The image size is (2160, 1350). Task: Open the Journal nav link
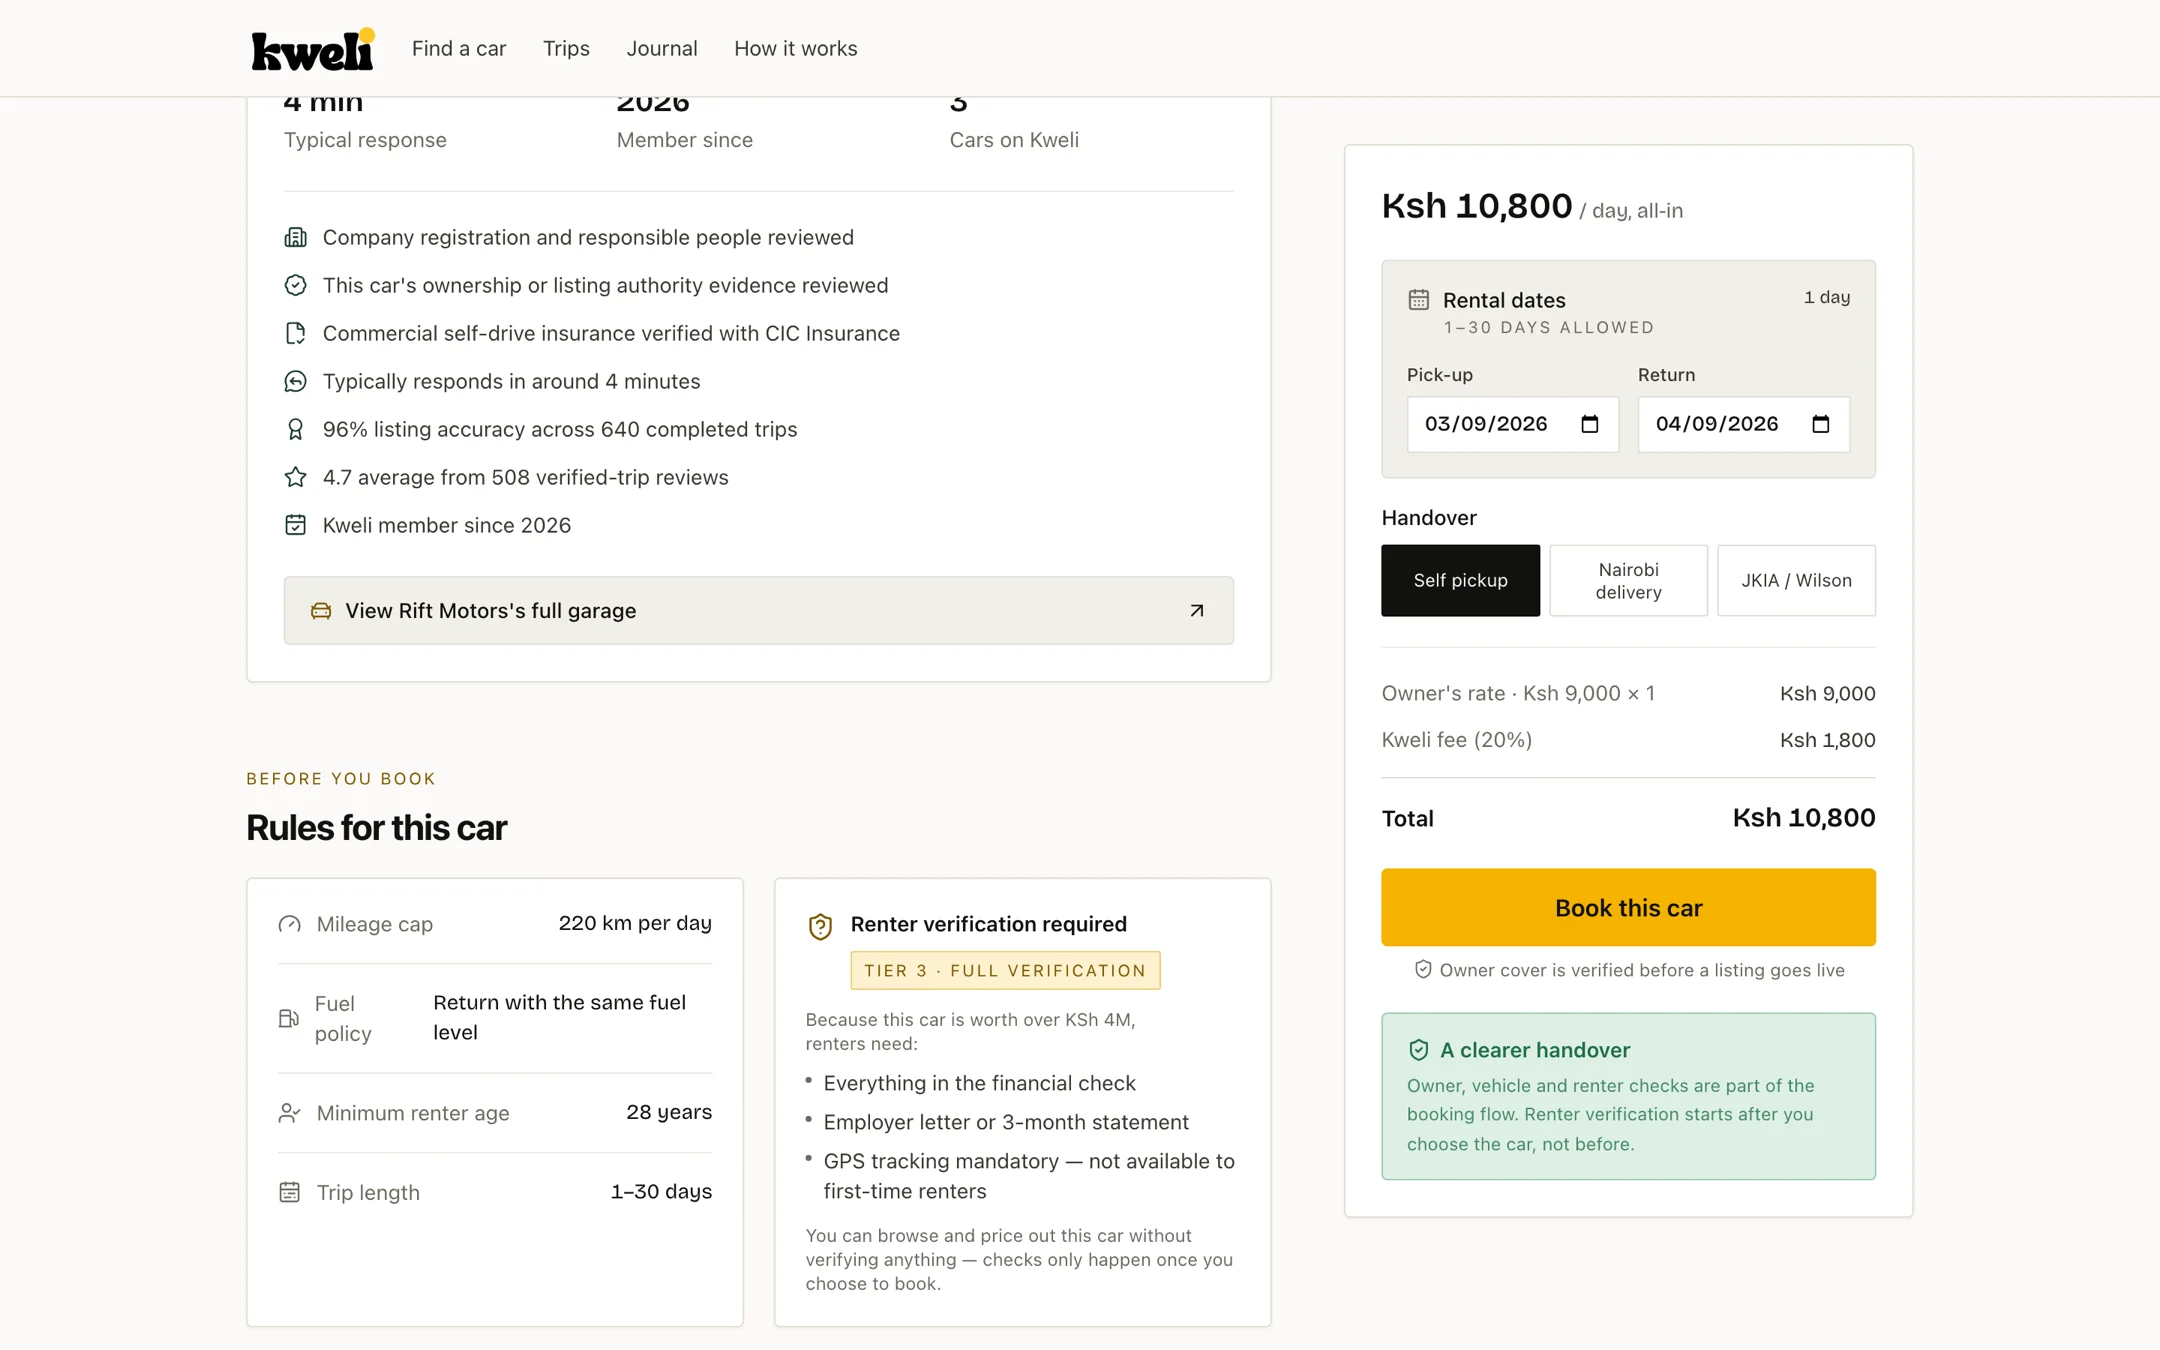662,48
